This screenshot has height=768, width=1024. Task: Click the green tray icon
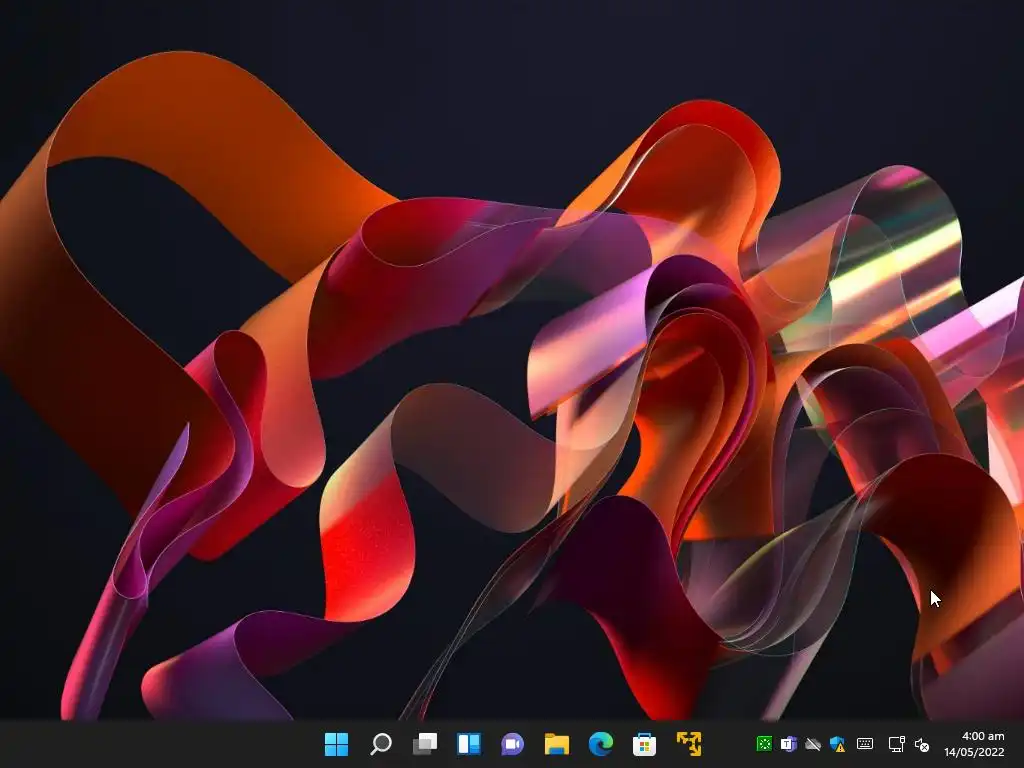click(764, 744)
